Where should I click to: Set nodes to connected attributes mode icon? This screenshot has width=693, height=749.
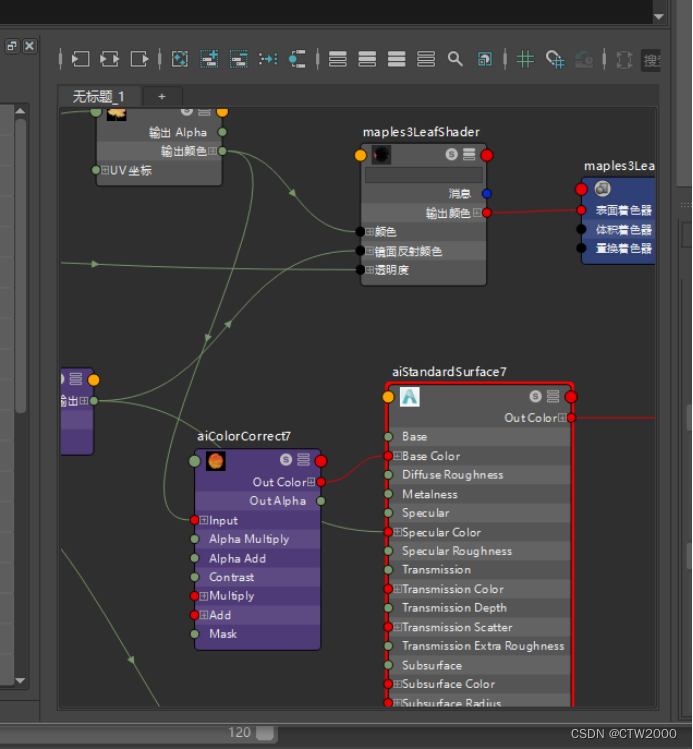click(x=367, y=59)
